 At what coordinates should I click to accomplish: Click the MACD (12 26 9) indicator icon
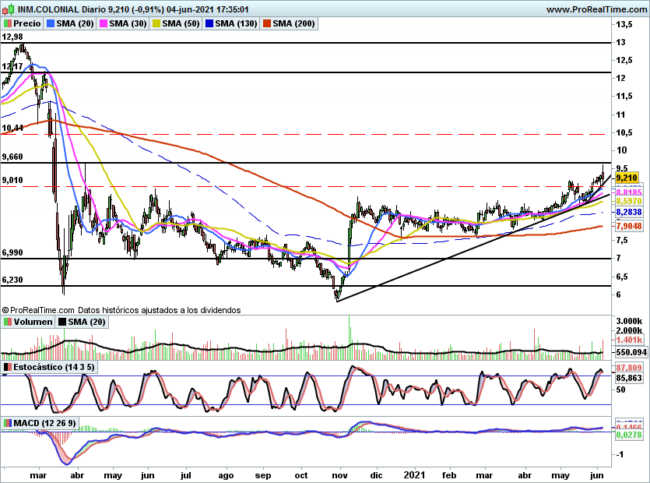click(x=7, y=425)
